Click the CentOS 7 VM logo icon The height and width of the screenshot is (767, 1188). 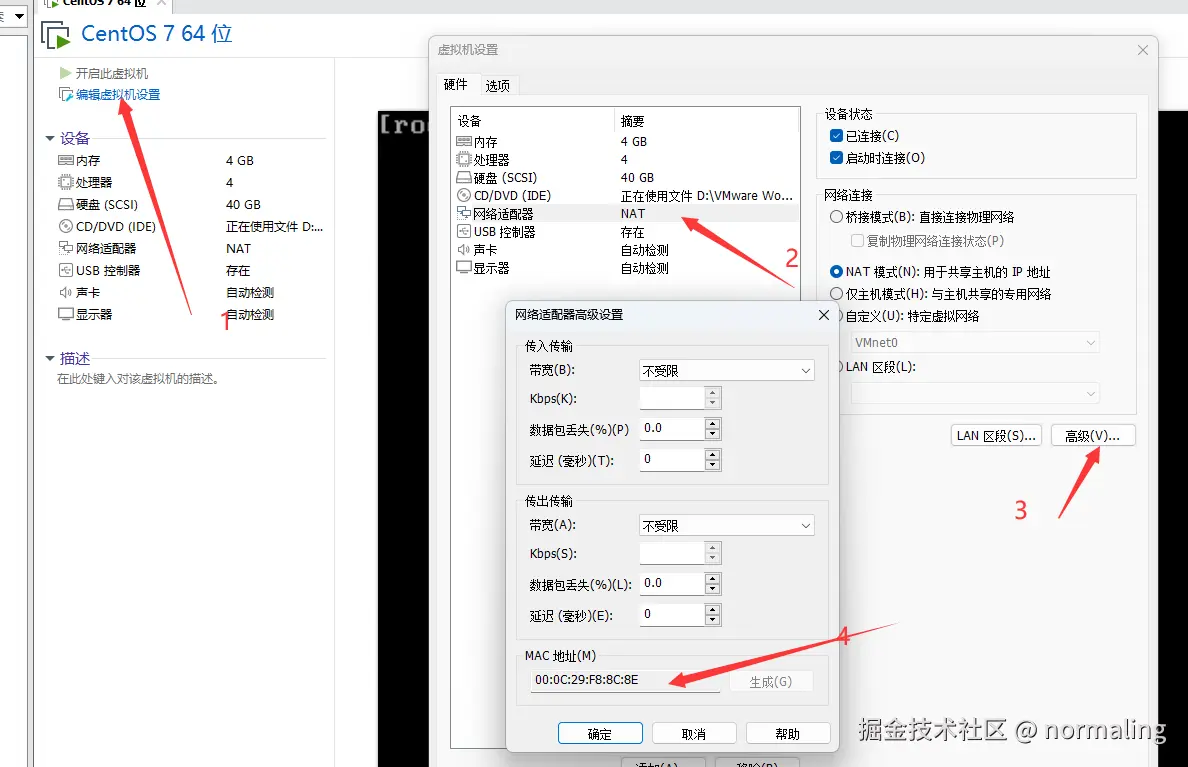tap(55, 36)
